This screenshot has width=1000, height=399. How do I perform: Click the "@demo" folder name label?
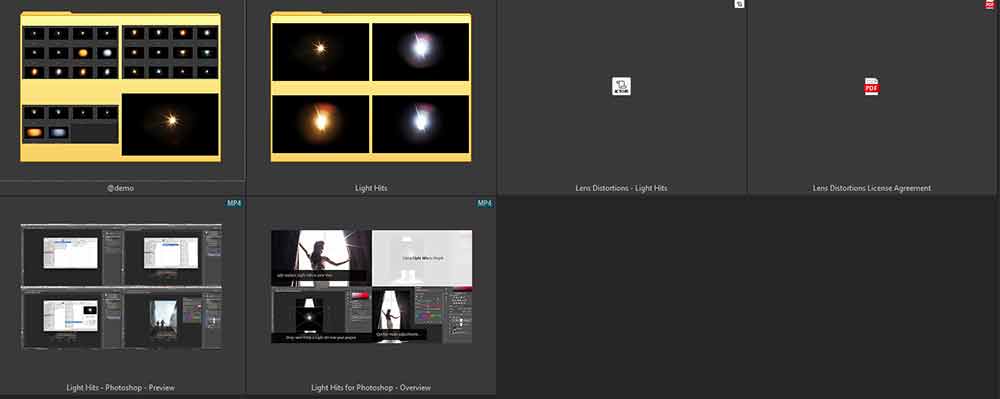121,188
